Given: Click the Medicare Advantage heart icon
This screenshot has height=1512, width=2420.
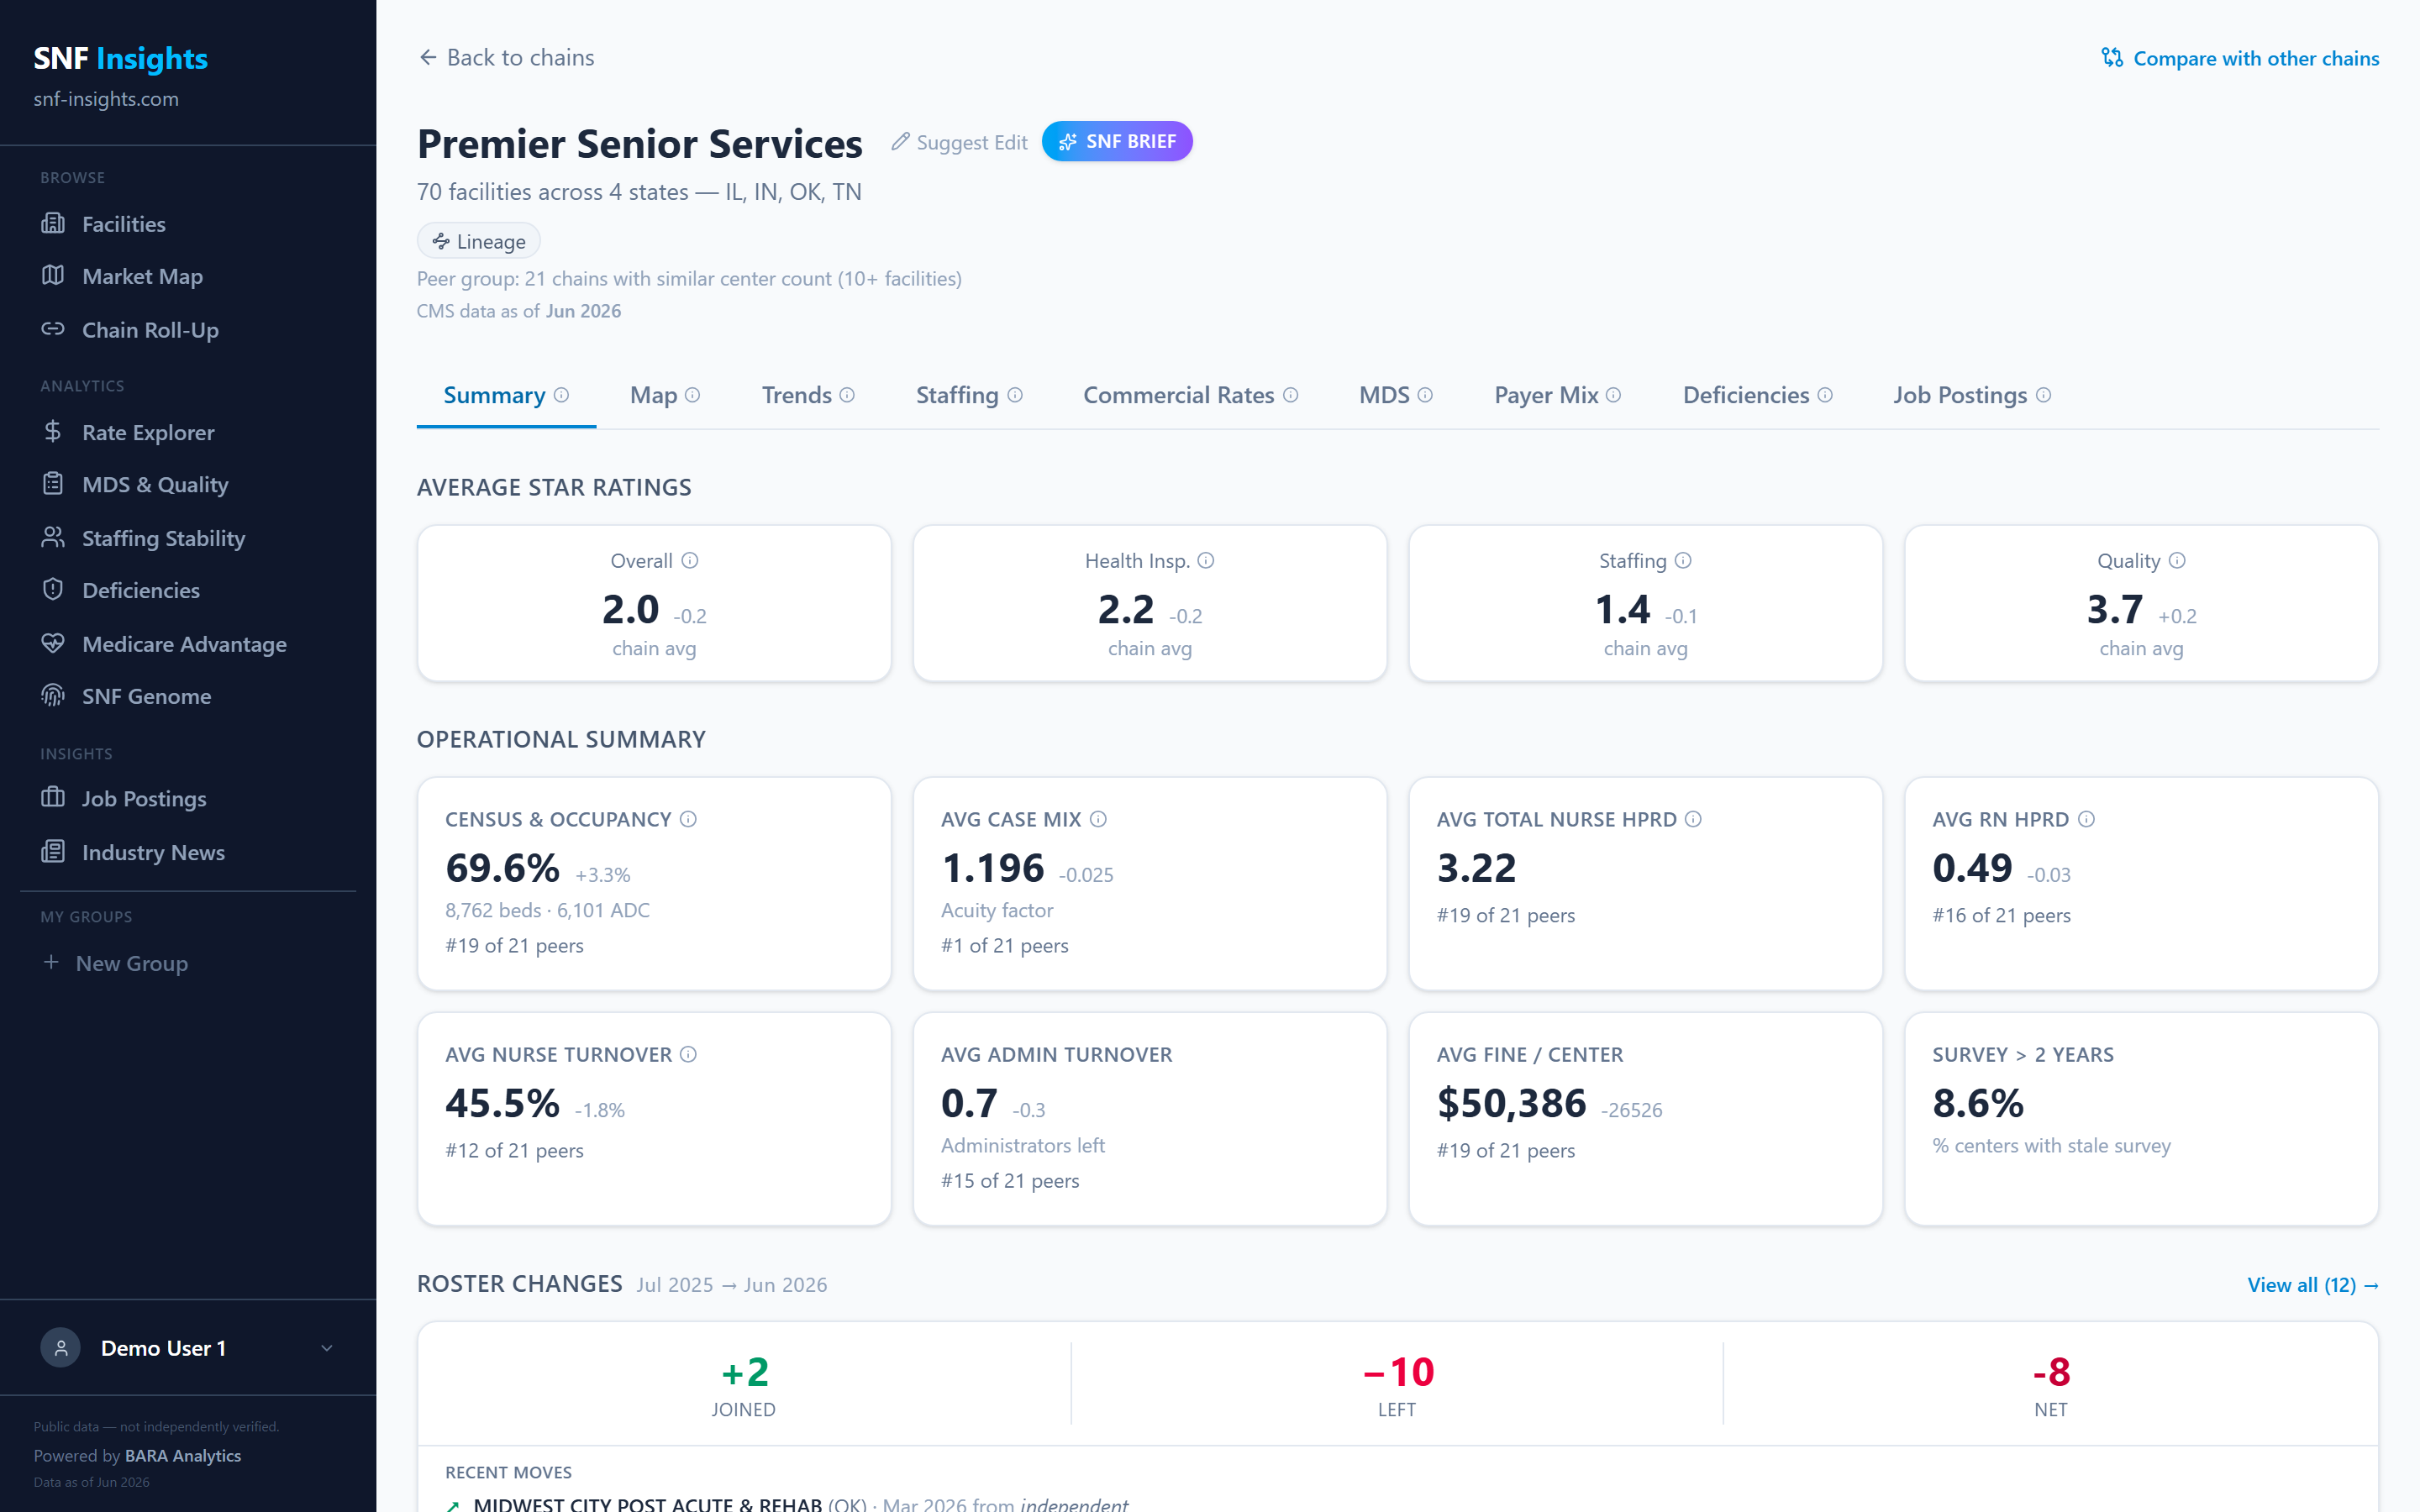Looking at the screenshot, I should tap(53, 643).
